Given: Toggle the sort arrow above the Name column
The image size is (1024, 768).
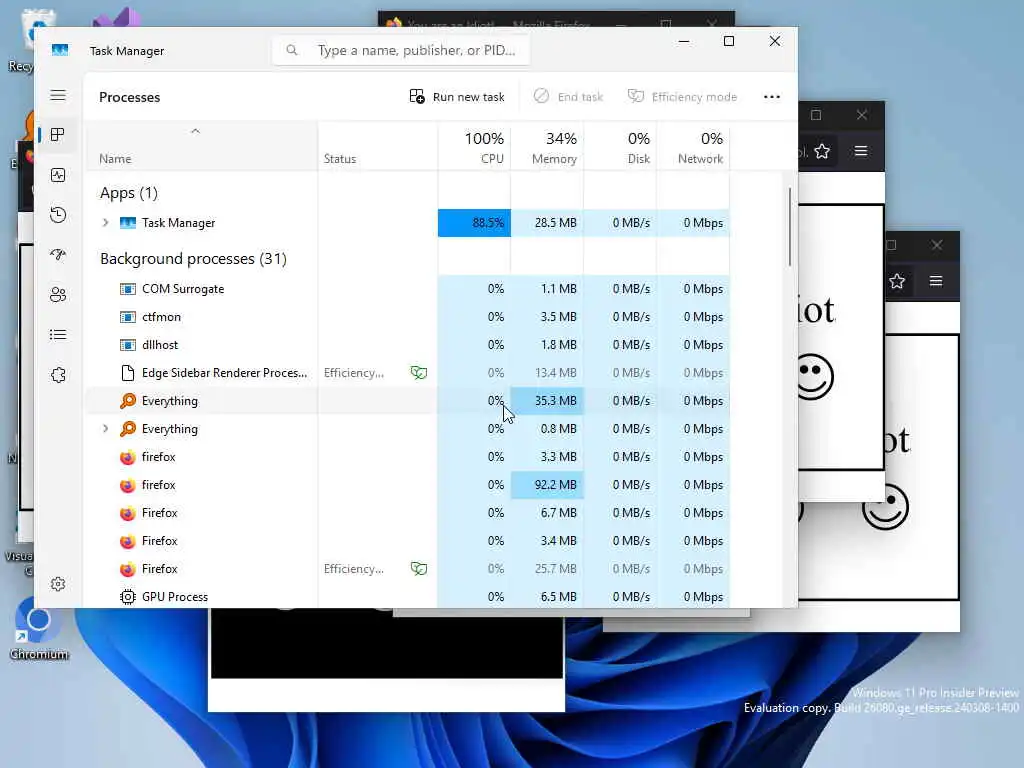Looking at the screenshot, I should (195, 131).
